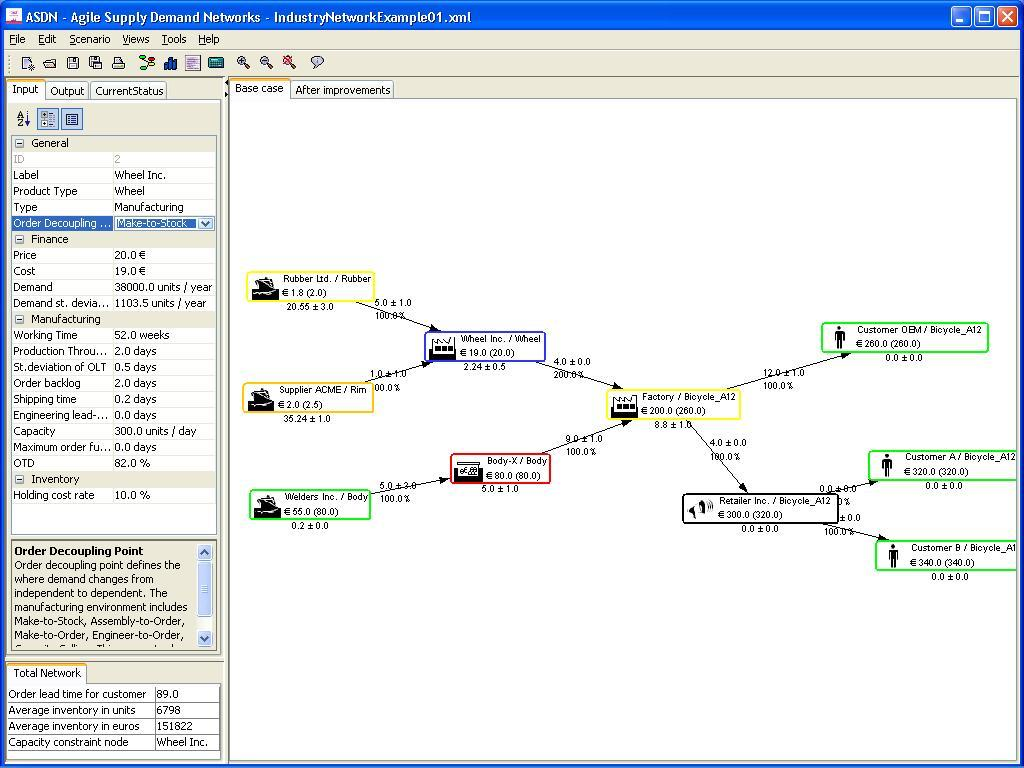This screenshot has height=768, width=1024.
Task: Reset zoom with the red-crossed magnifier
Action: pos(289,63)
